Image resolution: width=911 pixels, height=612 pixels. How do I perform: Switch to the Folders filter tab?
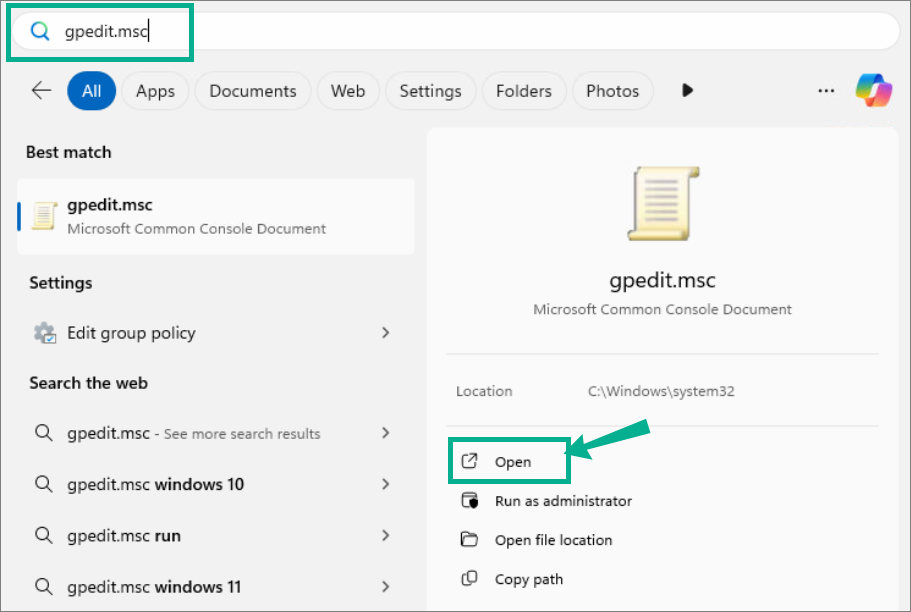pos(523,91)
